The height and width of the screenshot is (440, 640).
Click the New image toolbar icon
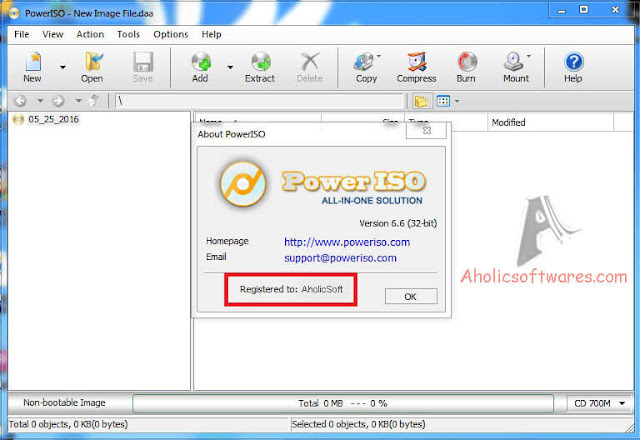(x=33, y=67)
